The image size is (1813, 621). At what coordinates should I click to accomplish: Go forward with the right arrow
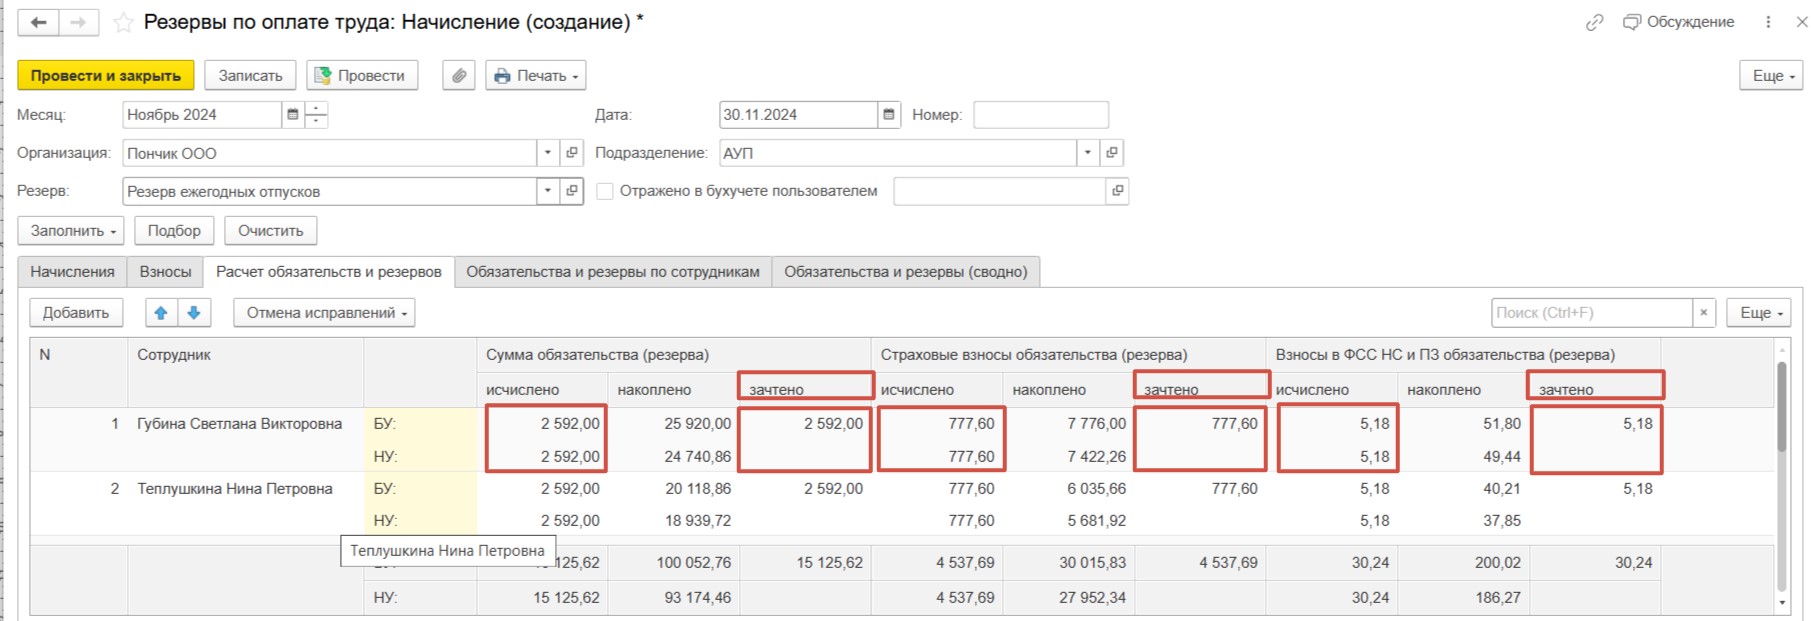(79, 22)
